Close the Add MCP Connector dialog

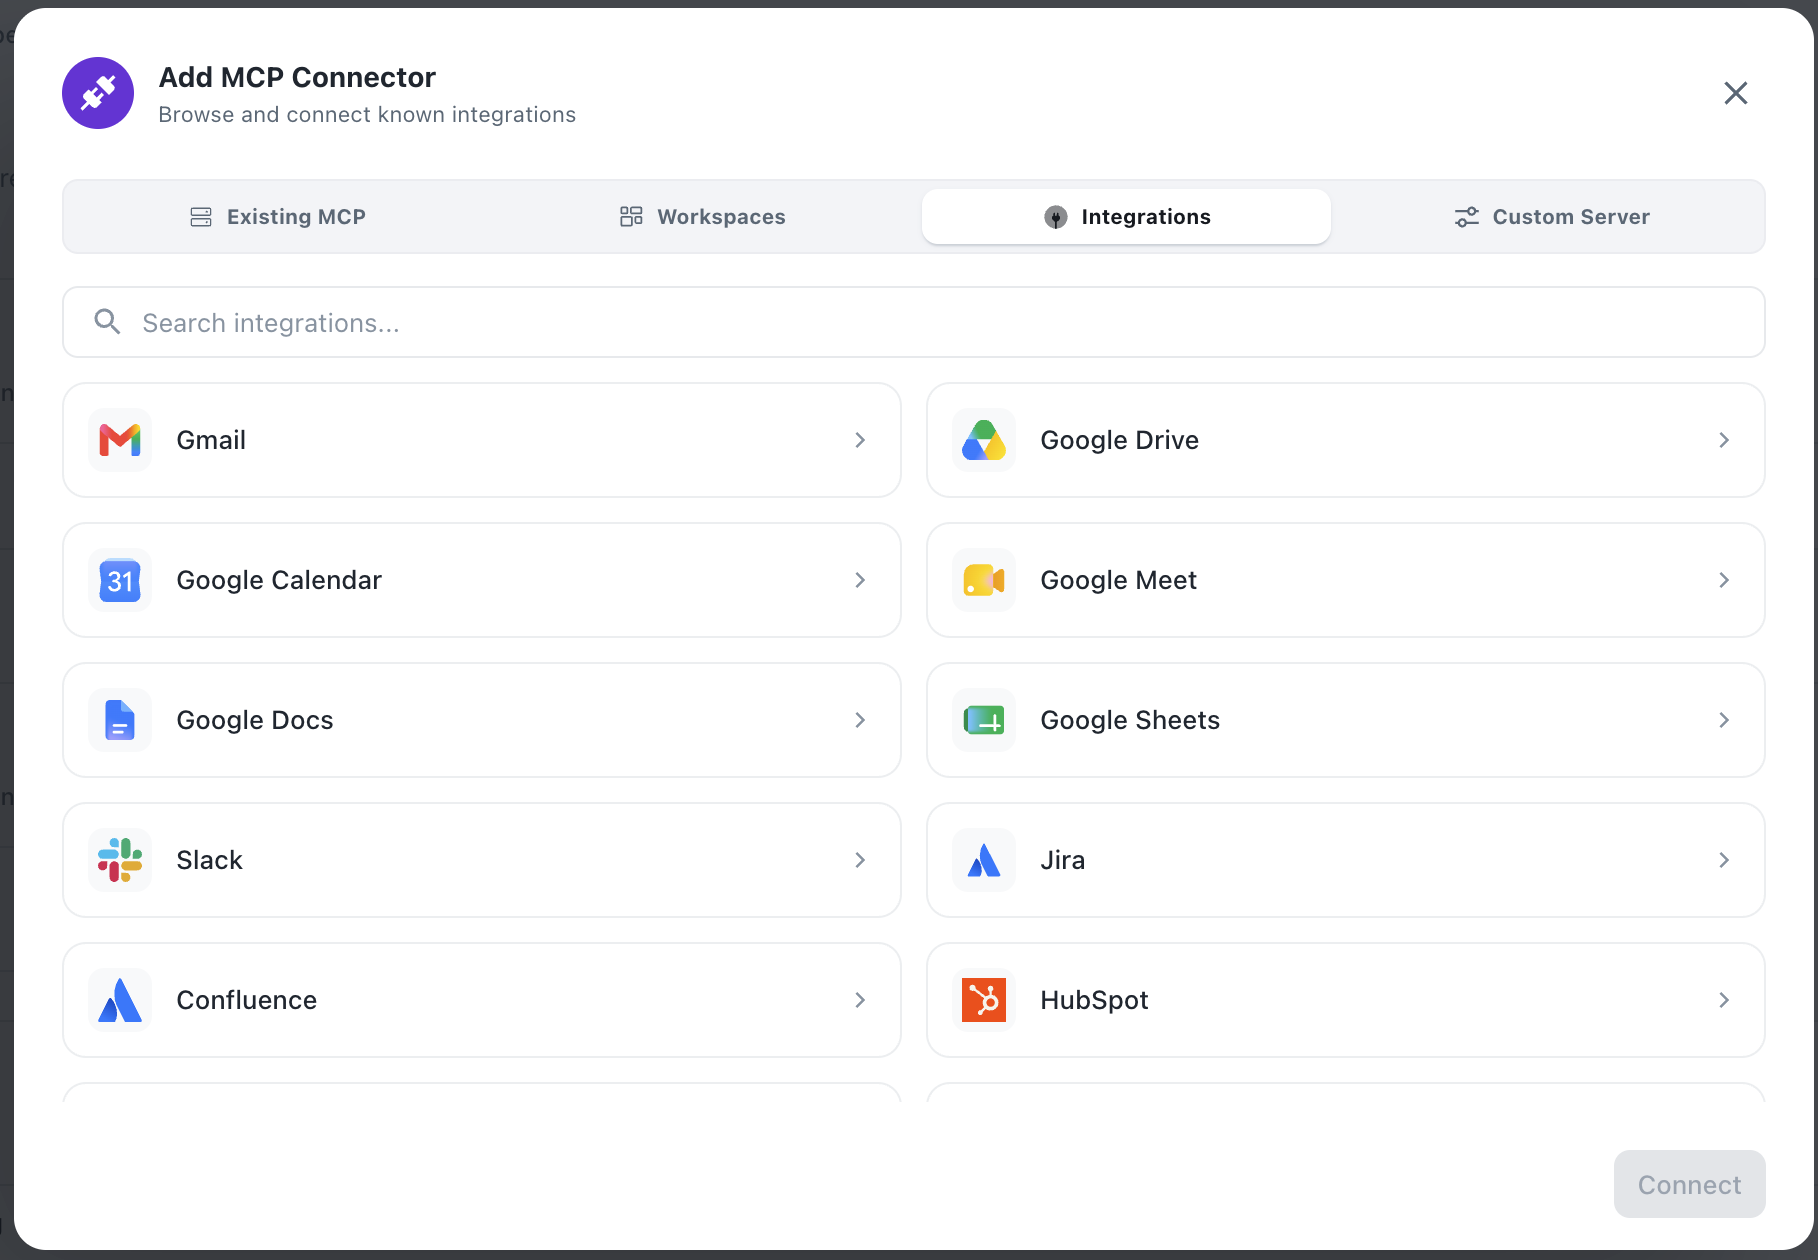click(1736, 93)
